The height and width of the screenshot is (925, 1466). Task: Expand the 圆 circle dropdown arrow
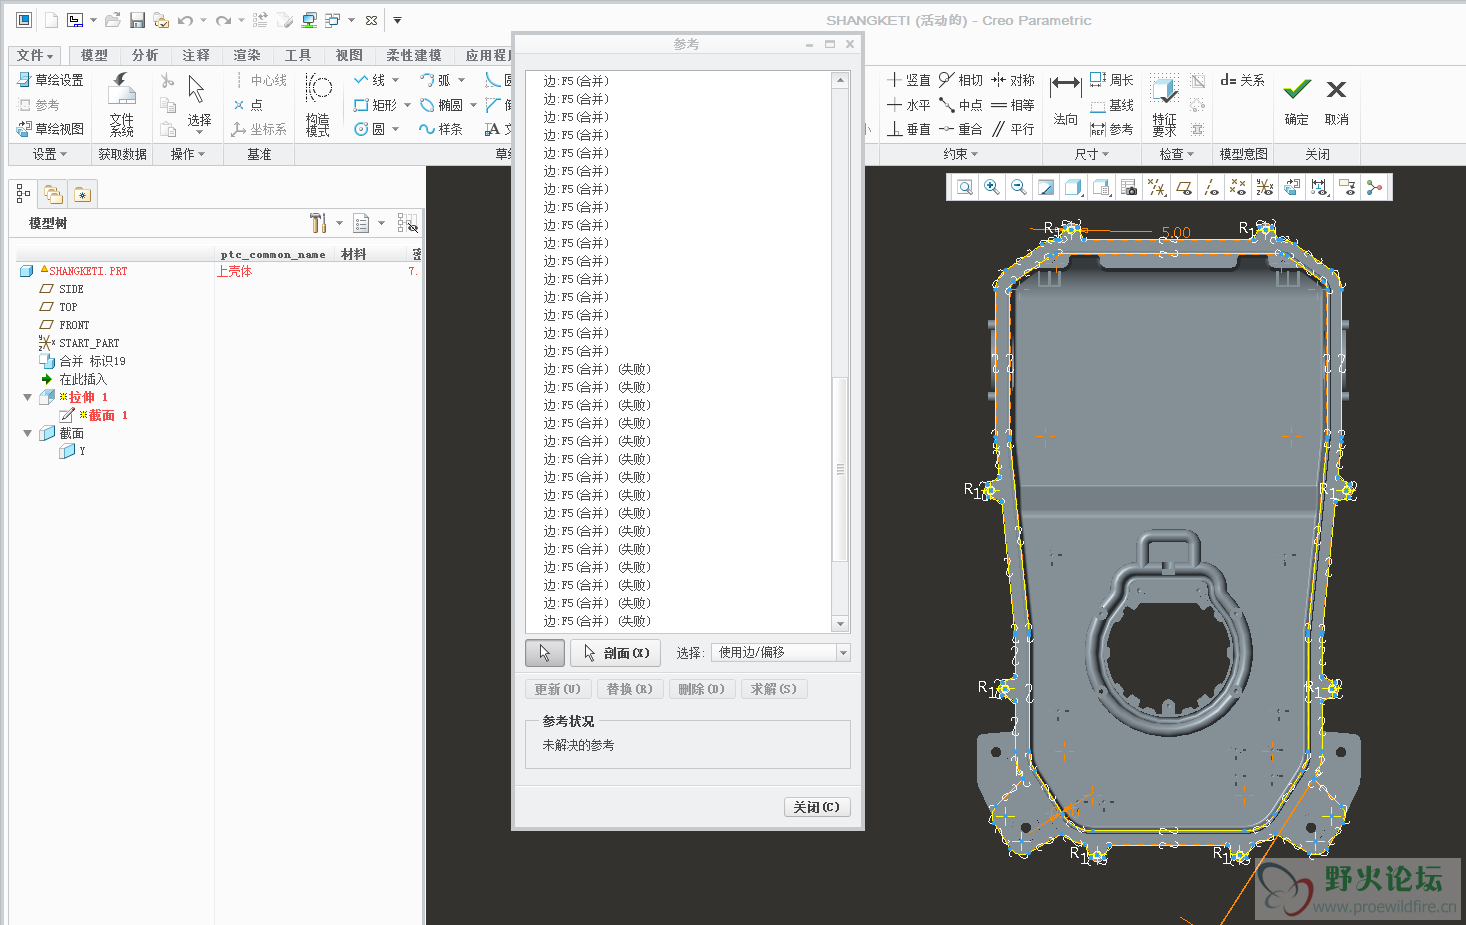(395, 129)
